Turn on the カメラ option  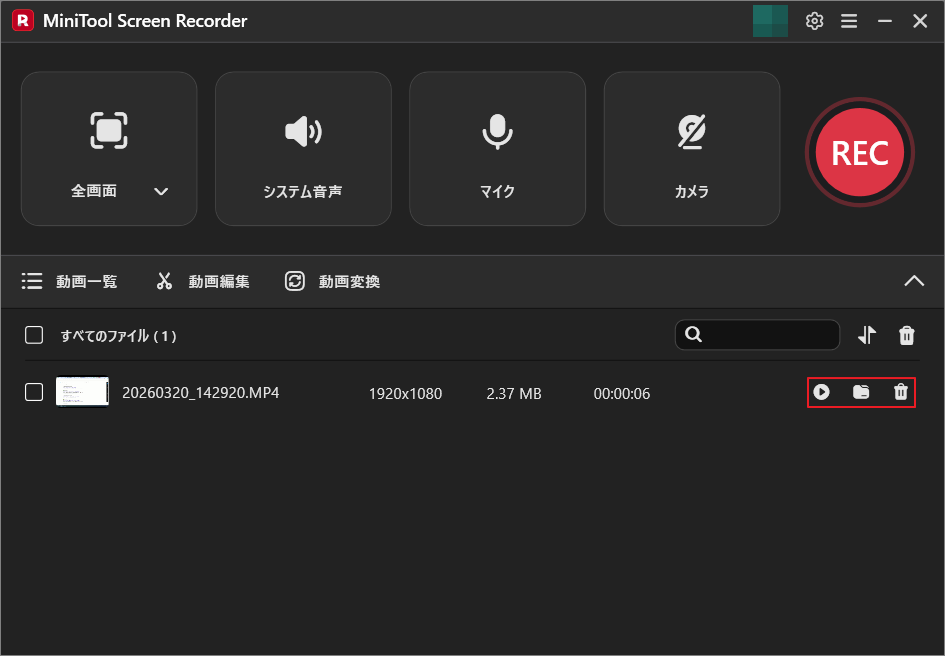point(691,148)
